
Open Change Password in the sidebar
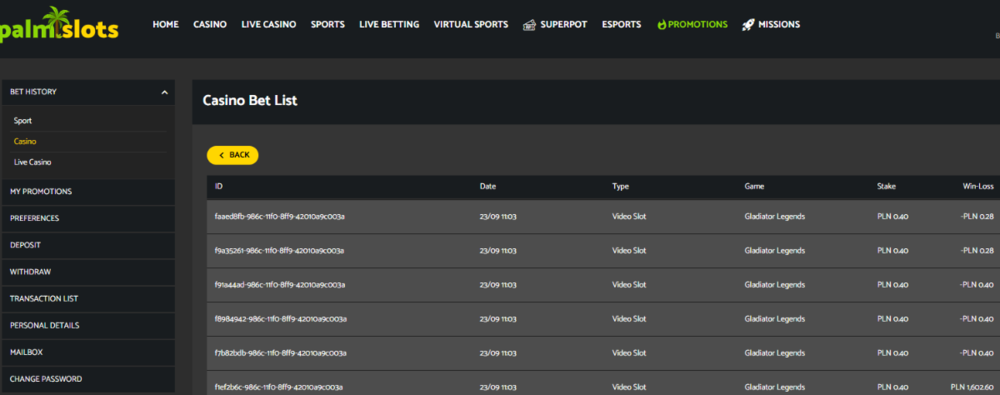coord(88,379)
